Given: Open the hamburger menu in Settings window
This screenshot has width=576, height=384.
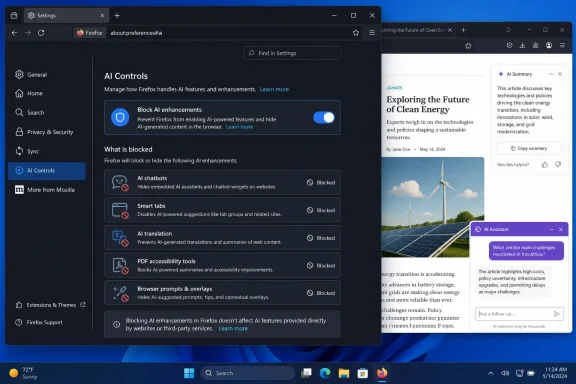Looking at the screenshot, I should (x=372, y=33).
